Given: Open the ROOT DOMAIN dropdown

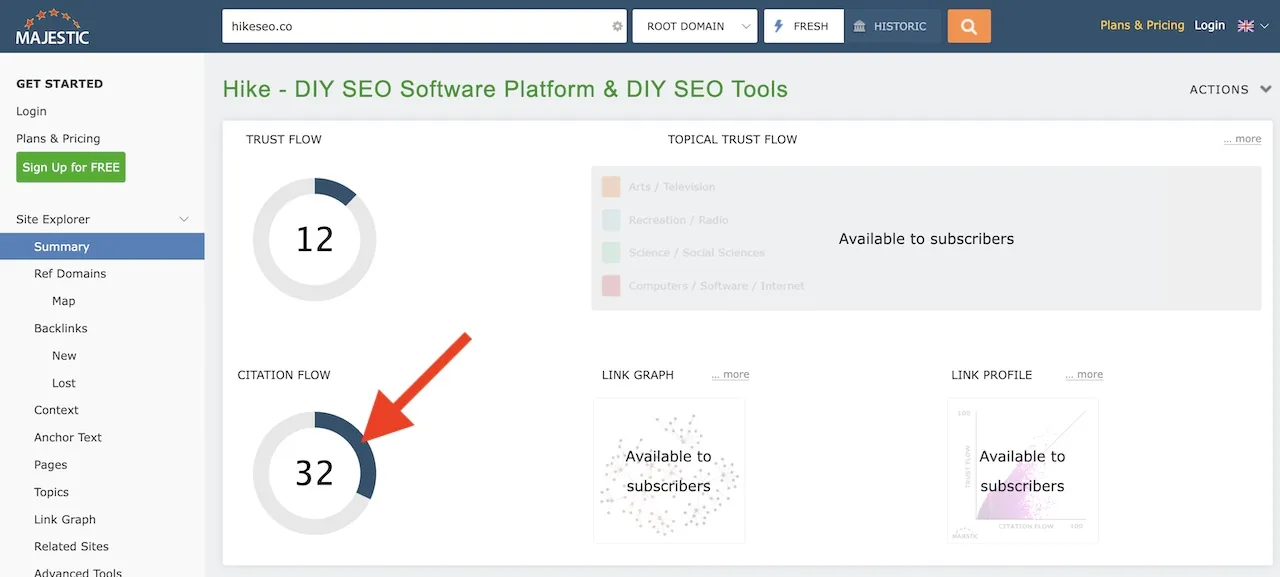Looking at the screenshot, I should (x=695, y=27).
